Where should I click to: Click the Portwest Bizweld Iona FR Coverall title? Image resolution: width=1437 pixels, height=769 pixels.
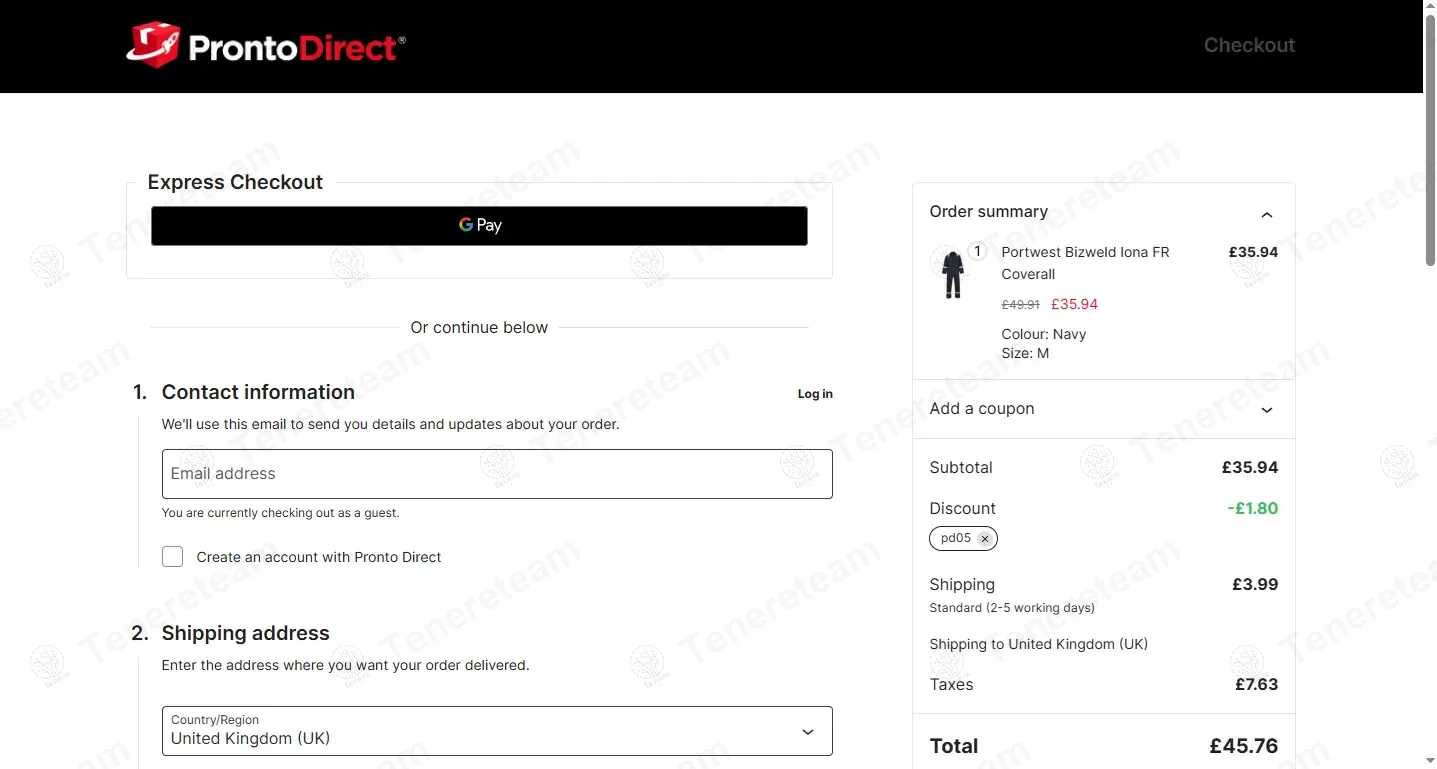pyautogui.click(x=1085, y=263)
